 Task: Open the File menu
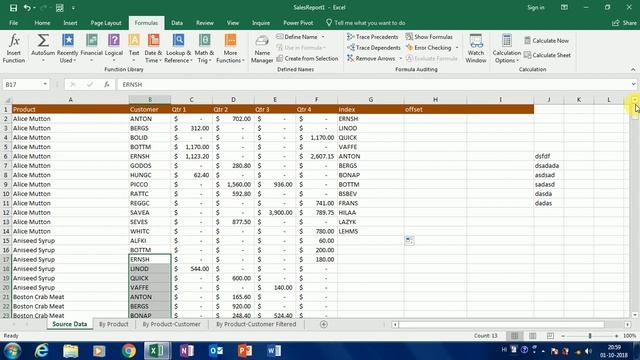13,23
